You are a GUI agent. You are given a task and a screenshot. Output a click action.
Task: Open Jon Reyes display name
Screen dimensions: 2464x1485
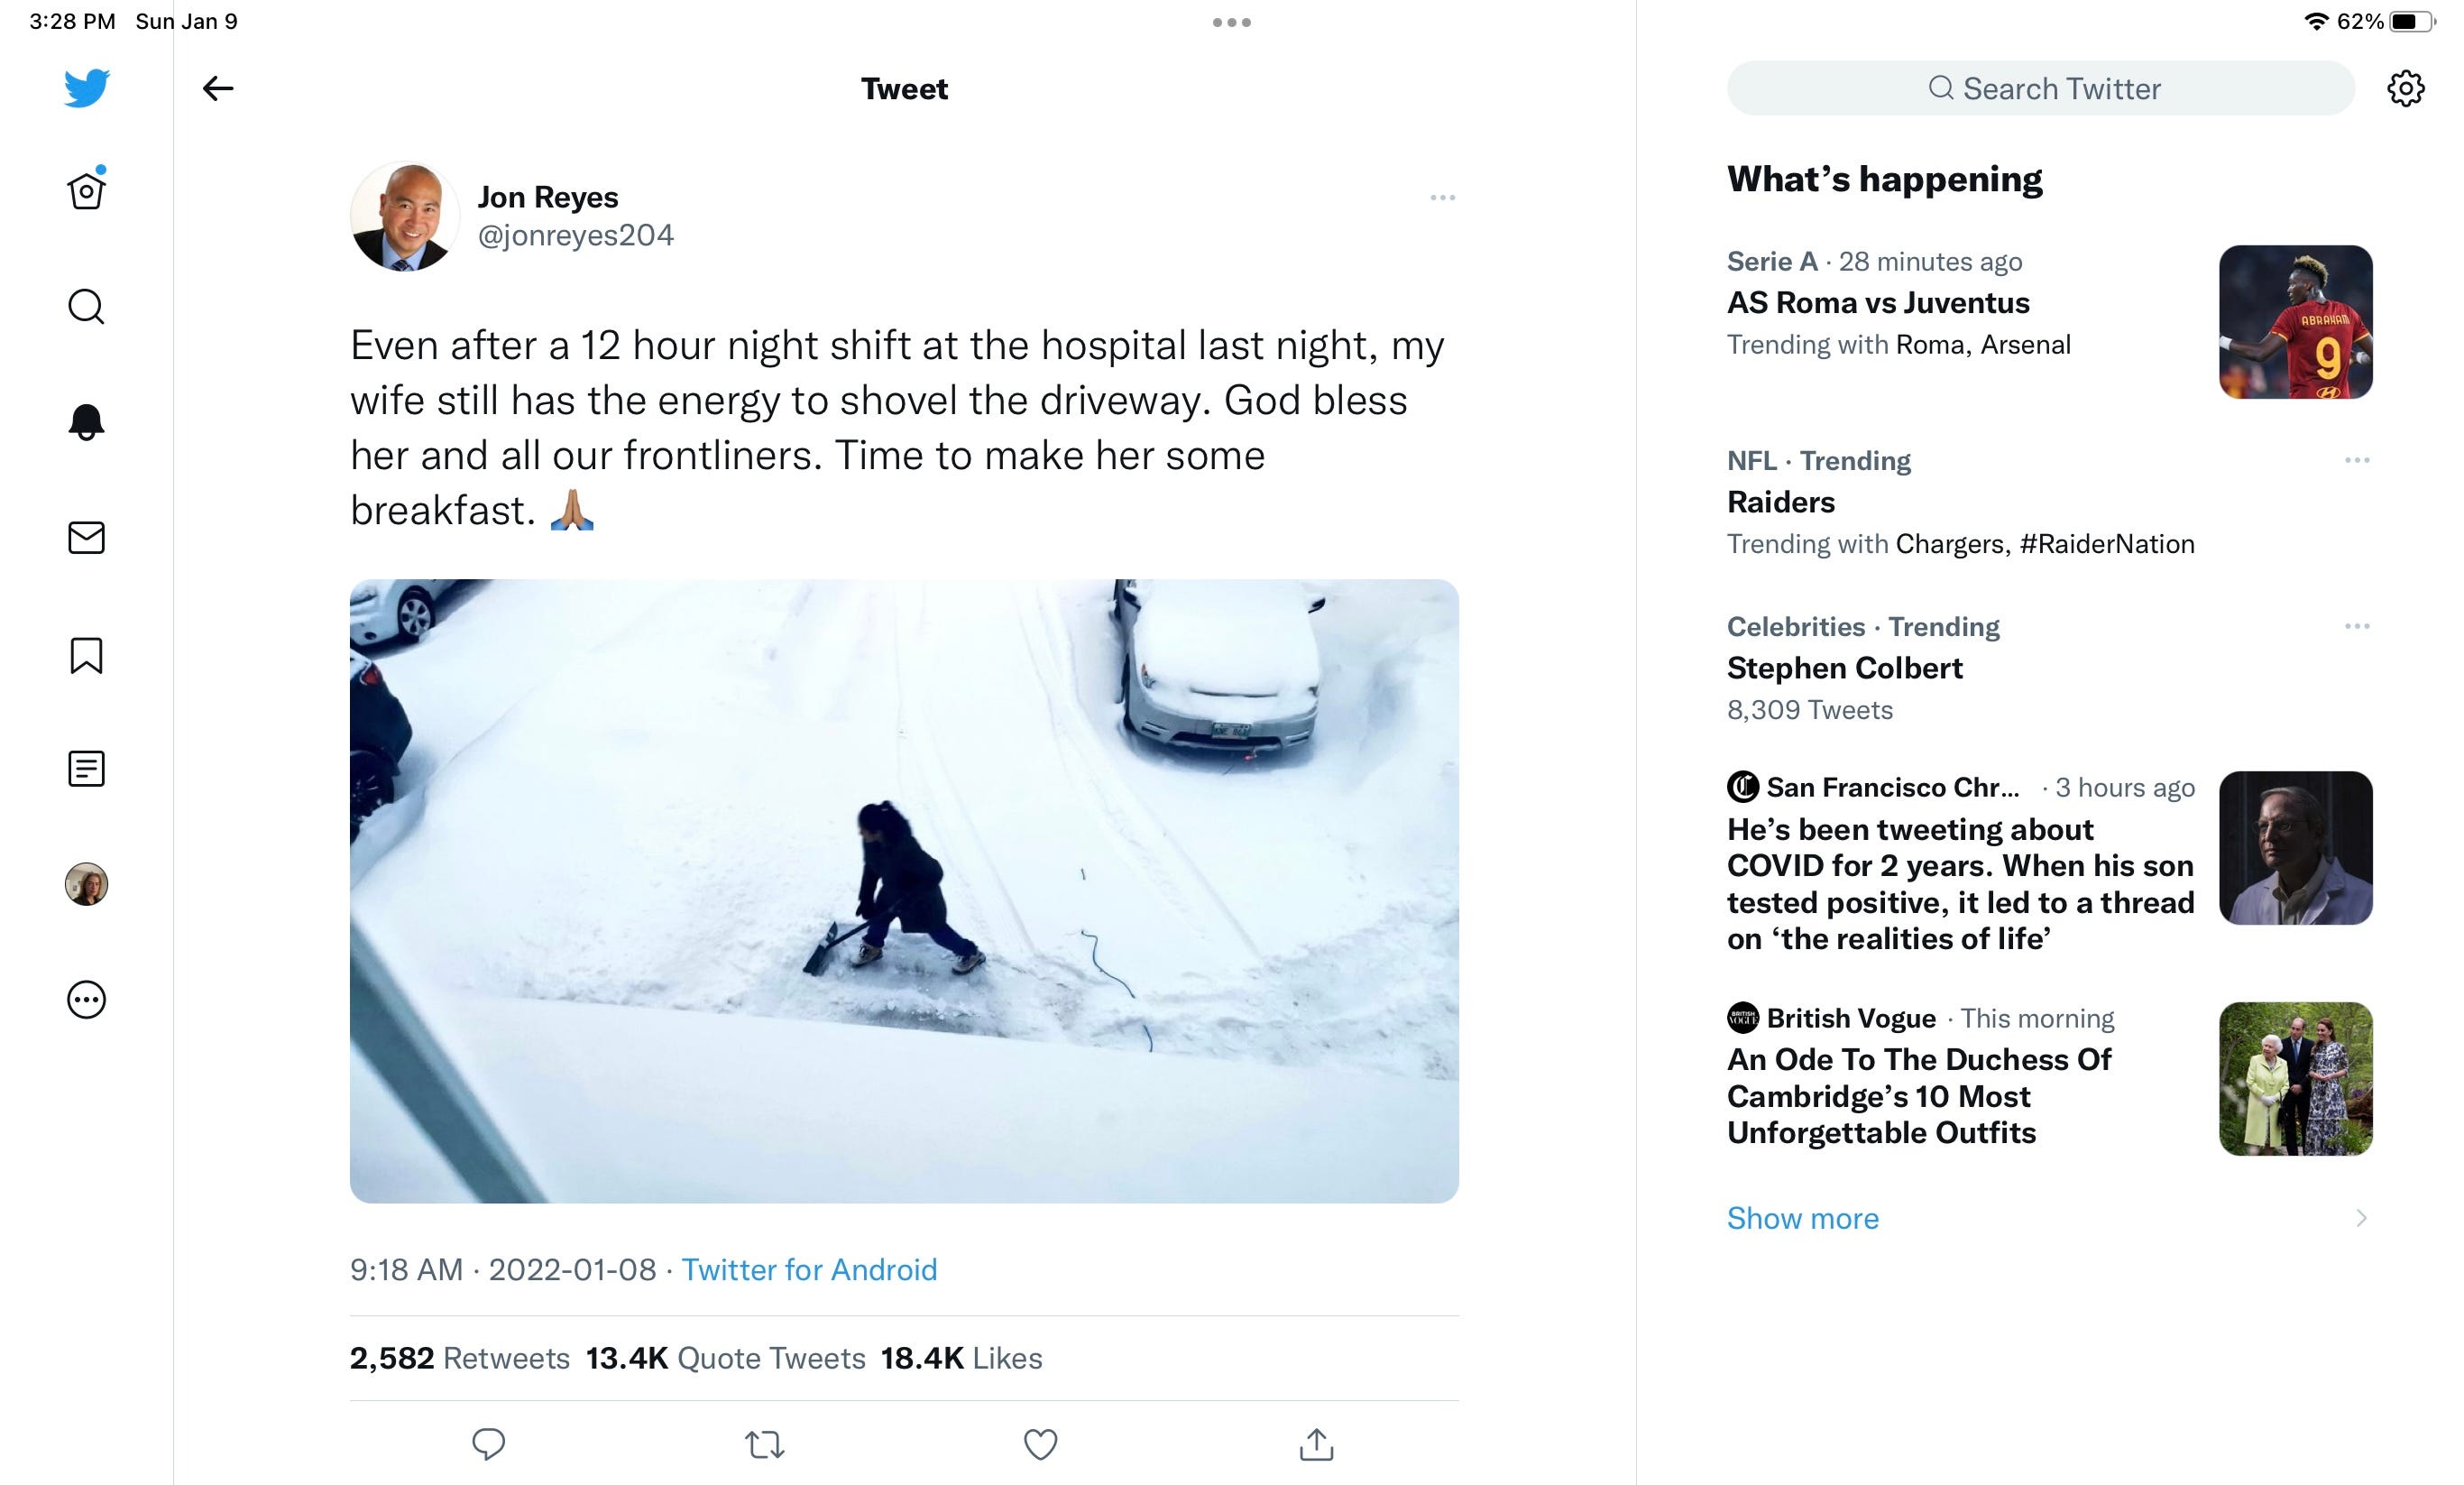click(548, 197)
